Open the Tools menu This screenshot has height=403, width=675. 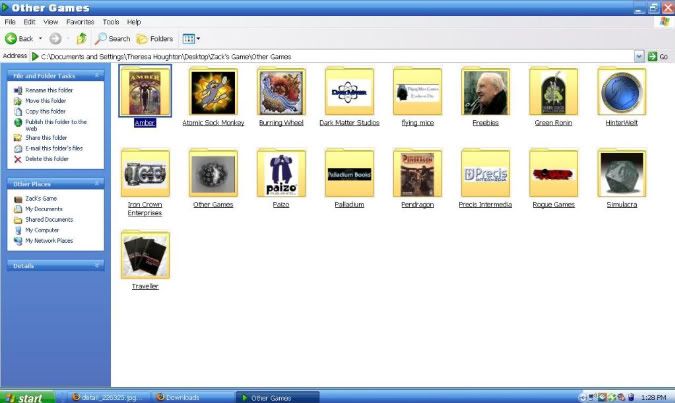[x=111, y=22]
